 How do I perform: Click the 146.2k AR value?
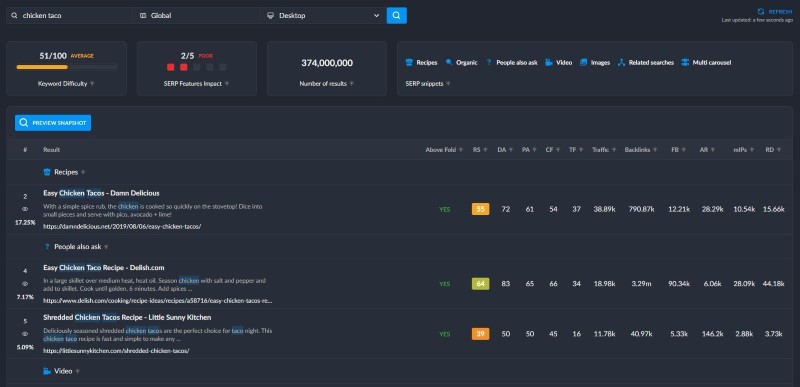pos(712,334)
